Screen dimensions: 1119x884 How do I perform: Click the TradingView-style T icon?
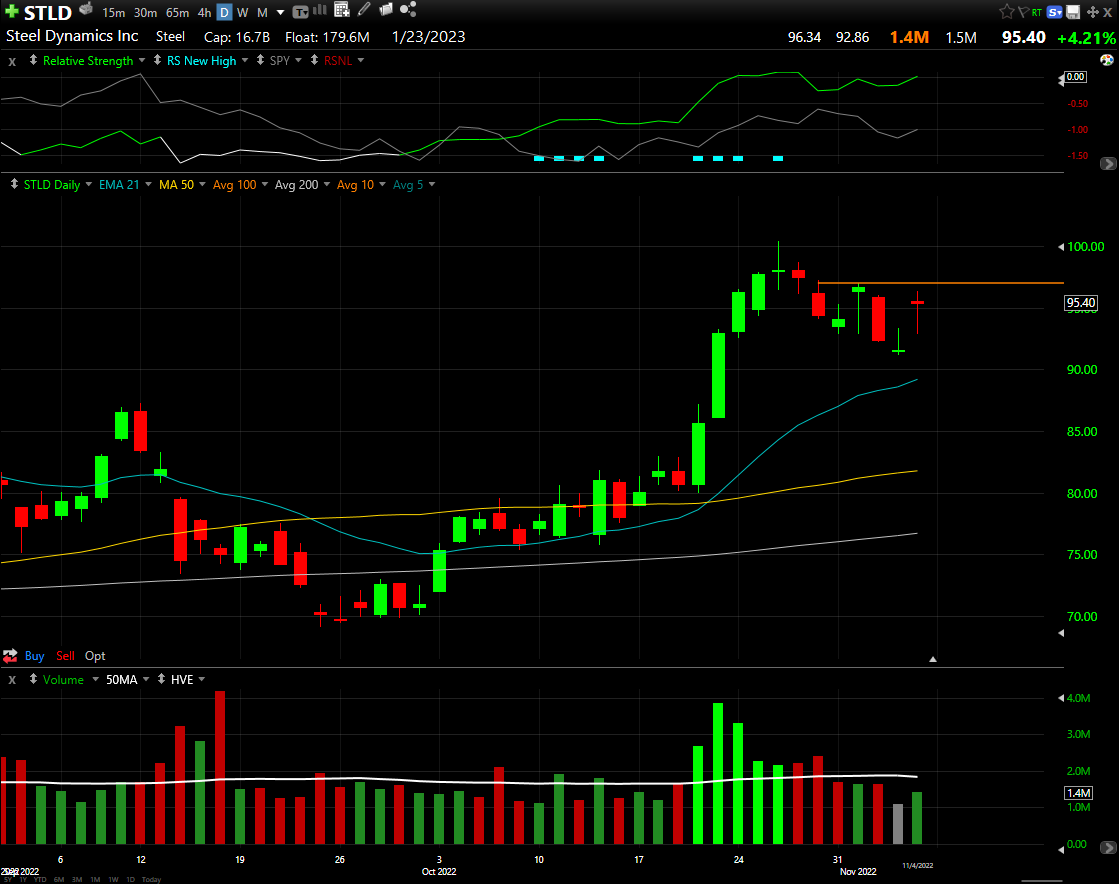(x=300, y=12)
